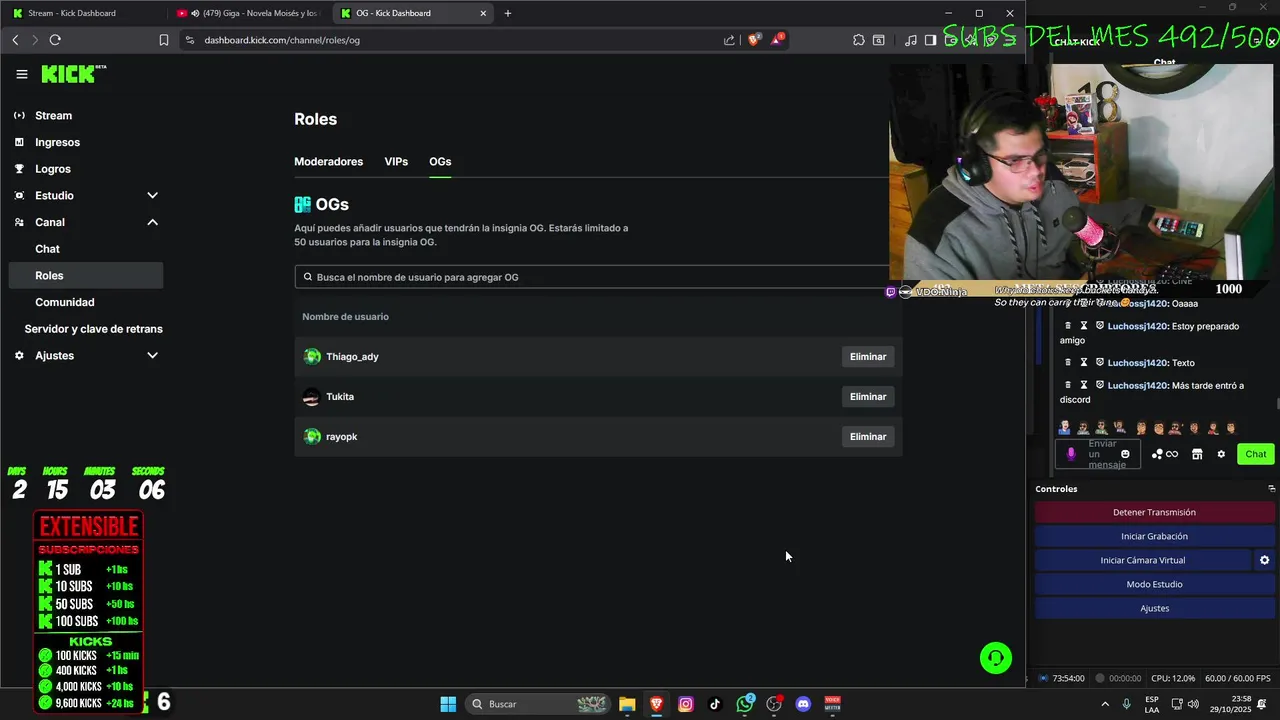The height and width of the screenshot is (720, 1280).
Task: Remove Thiago_ady from OGs
Action: [x=868, y=357]
